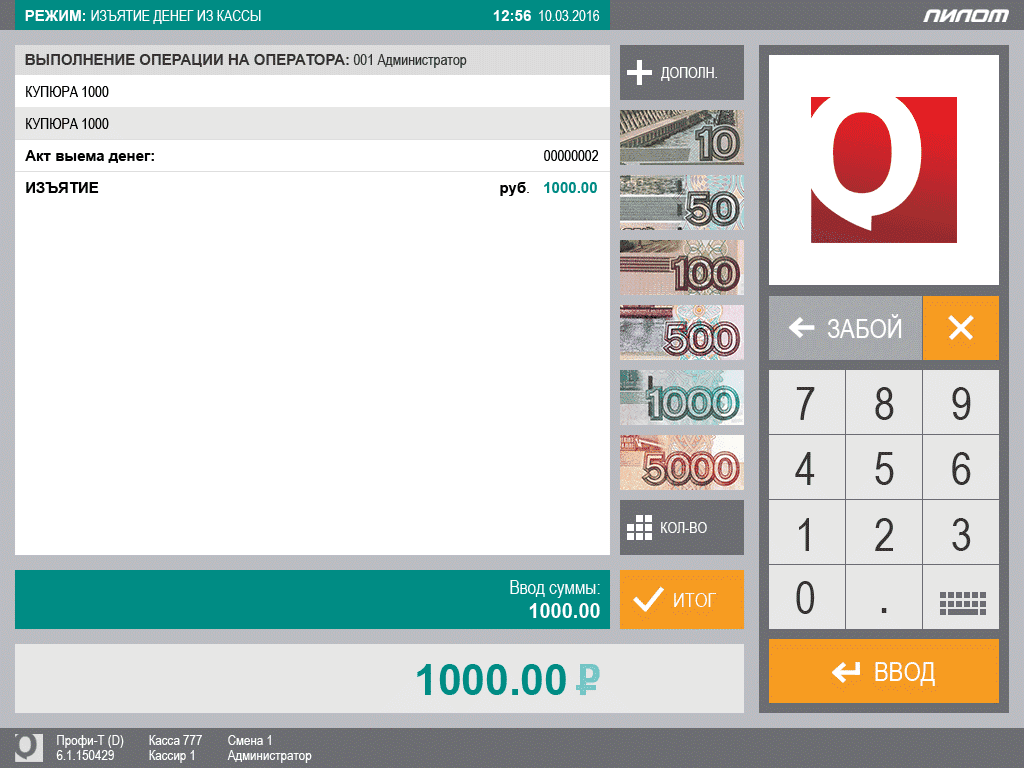Select the 500 ruble banknote
Image resolution: width=1024 pixels, height=768 pixels.
click(681, 332)
